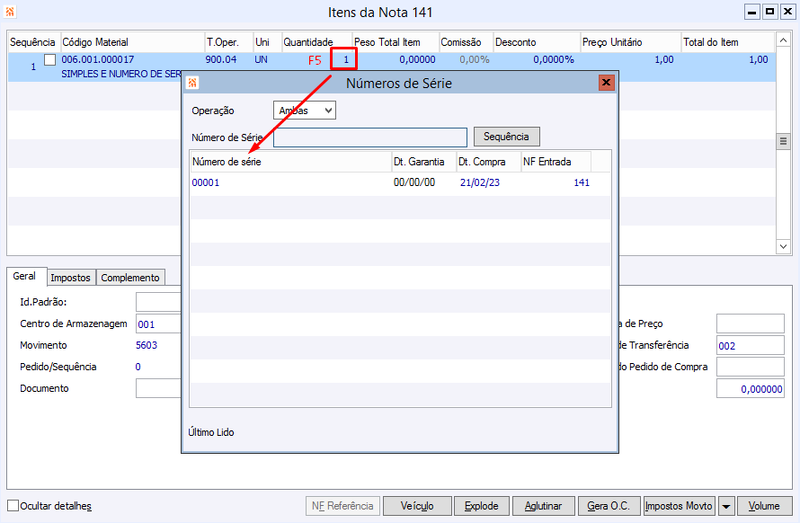Click Movimento value 5603
This screenshot has height=523, width=800.
pos(146,345)
